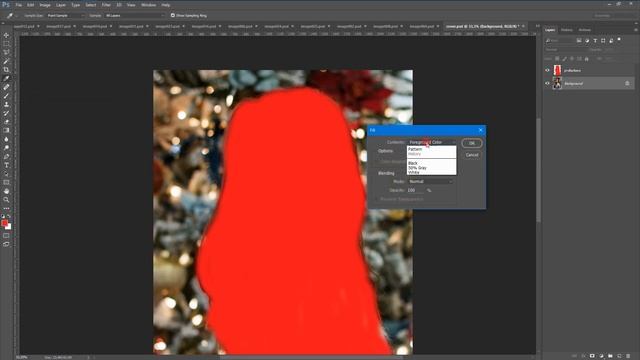Select the Path Selection tool
This screenshot has height=360, width=640.
click(6, 174)
